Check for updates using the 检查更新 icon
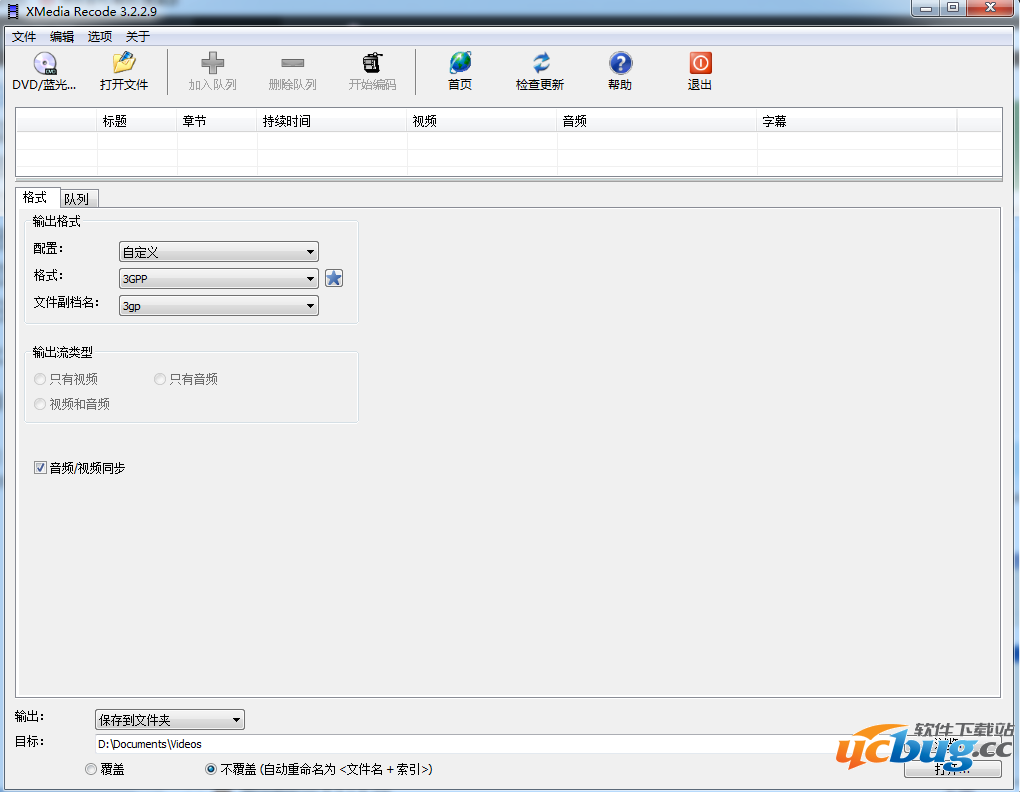Viewport: 1020px width, 792px height. pos(539,71)
